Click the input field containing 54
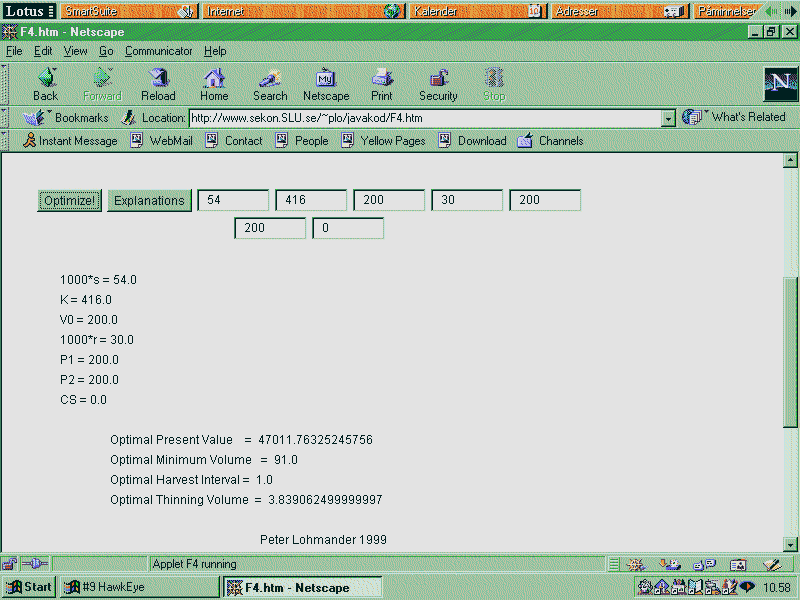The height and width of the screenshot is (600, 800). [233, 200]
